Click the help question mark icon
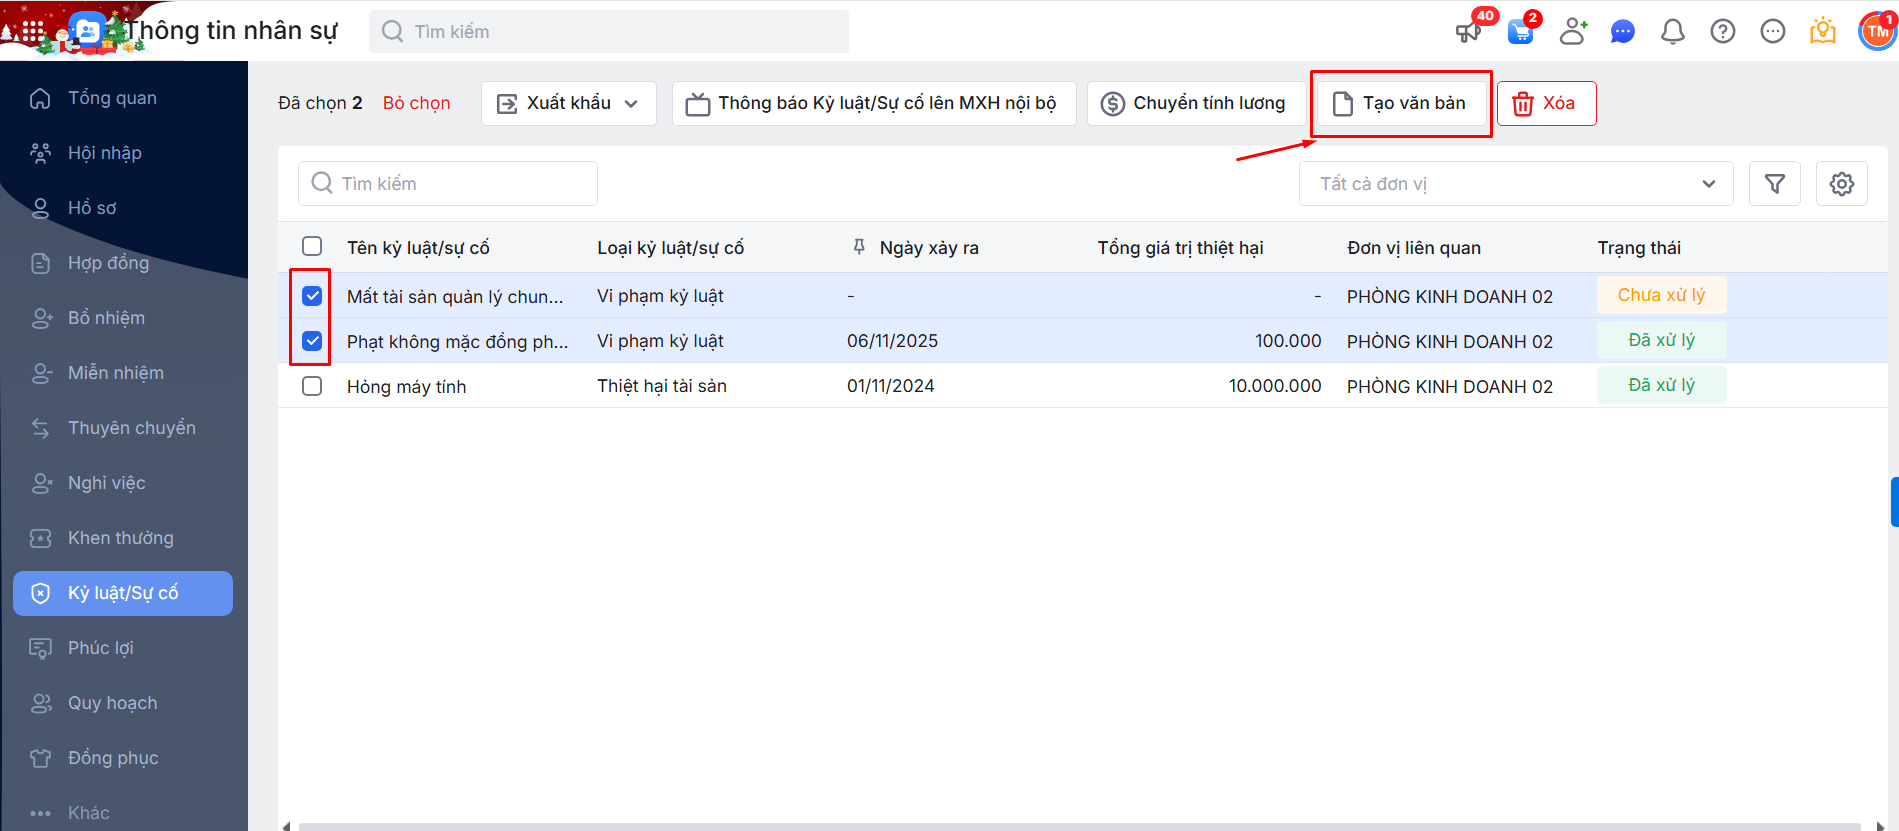Viewport: 1899px width, 831px height. (x=1723, y=32)
